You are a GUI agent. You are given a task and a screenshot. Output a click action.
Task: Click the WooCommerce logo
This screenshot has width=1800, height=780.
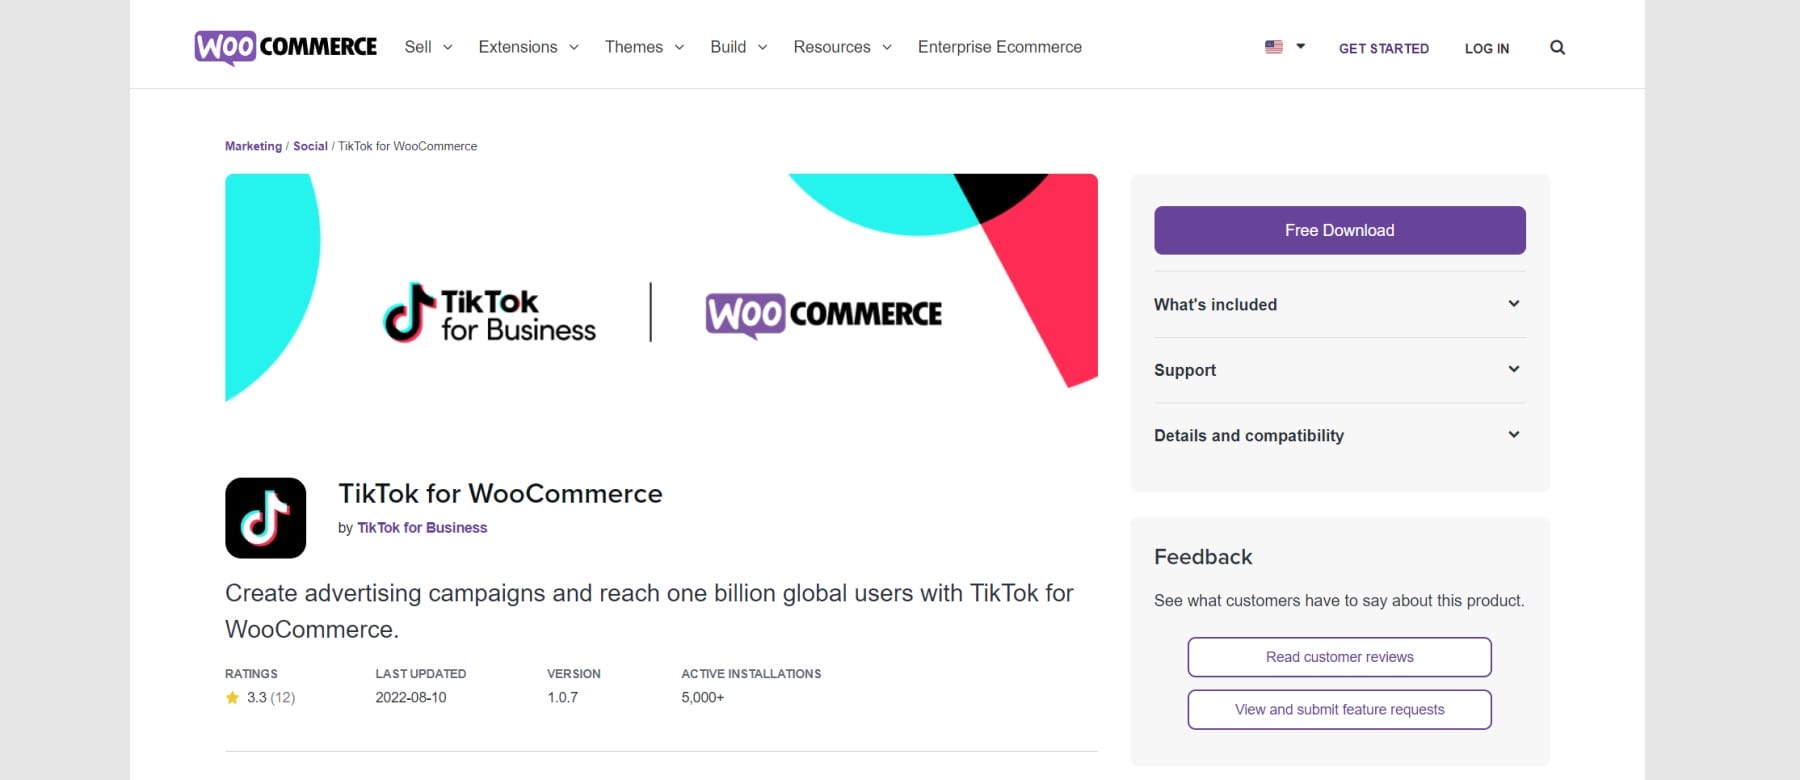tap(285, 45)
